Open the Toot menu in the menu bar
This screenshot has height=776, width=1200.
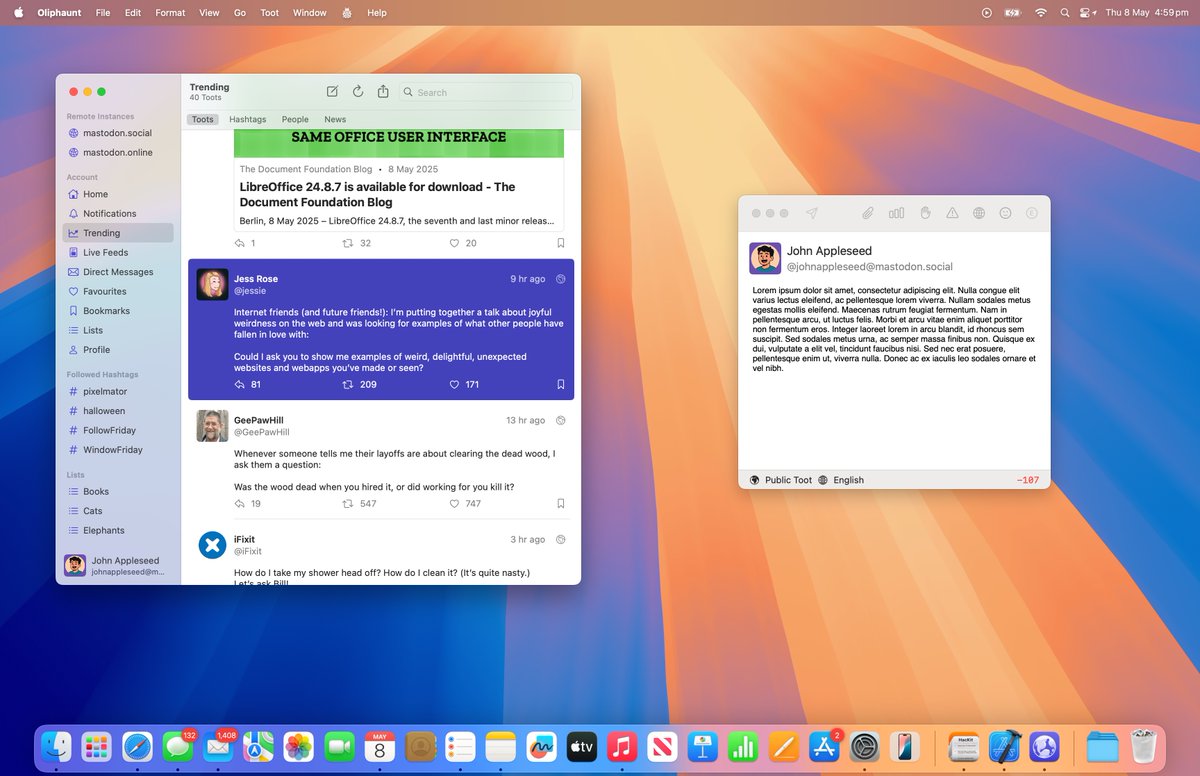(269, 13)
